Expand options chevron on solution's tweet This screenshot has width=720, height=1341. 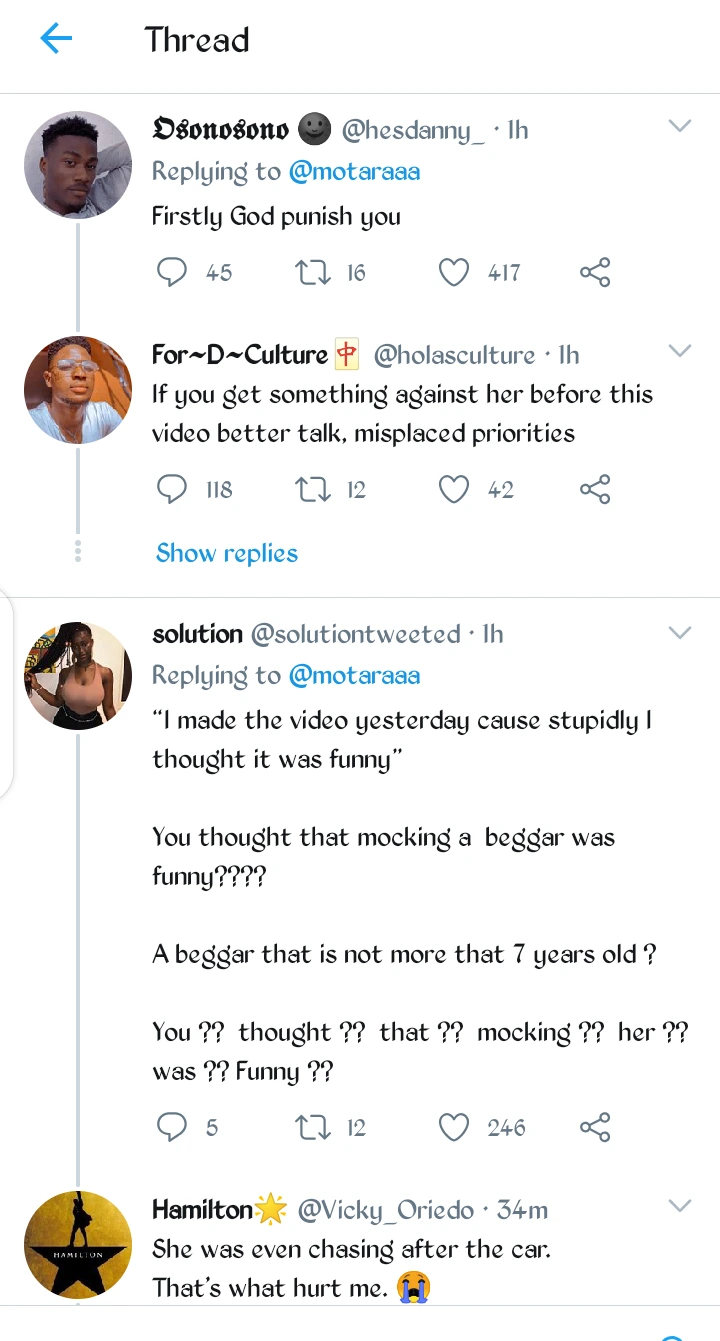(679, 633)
